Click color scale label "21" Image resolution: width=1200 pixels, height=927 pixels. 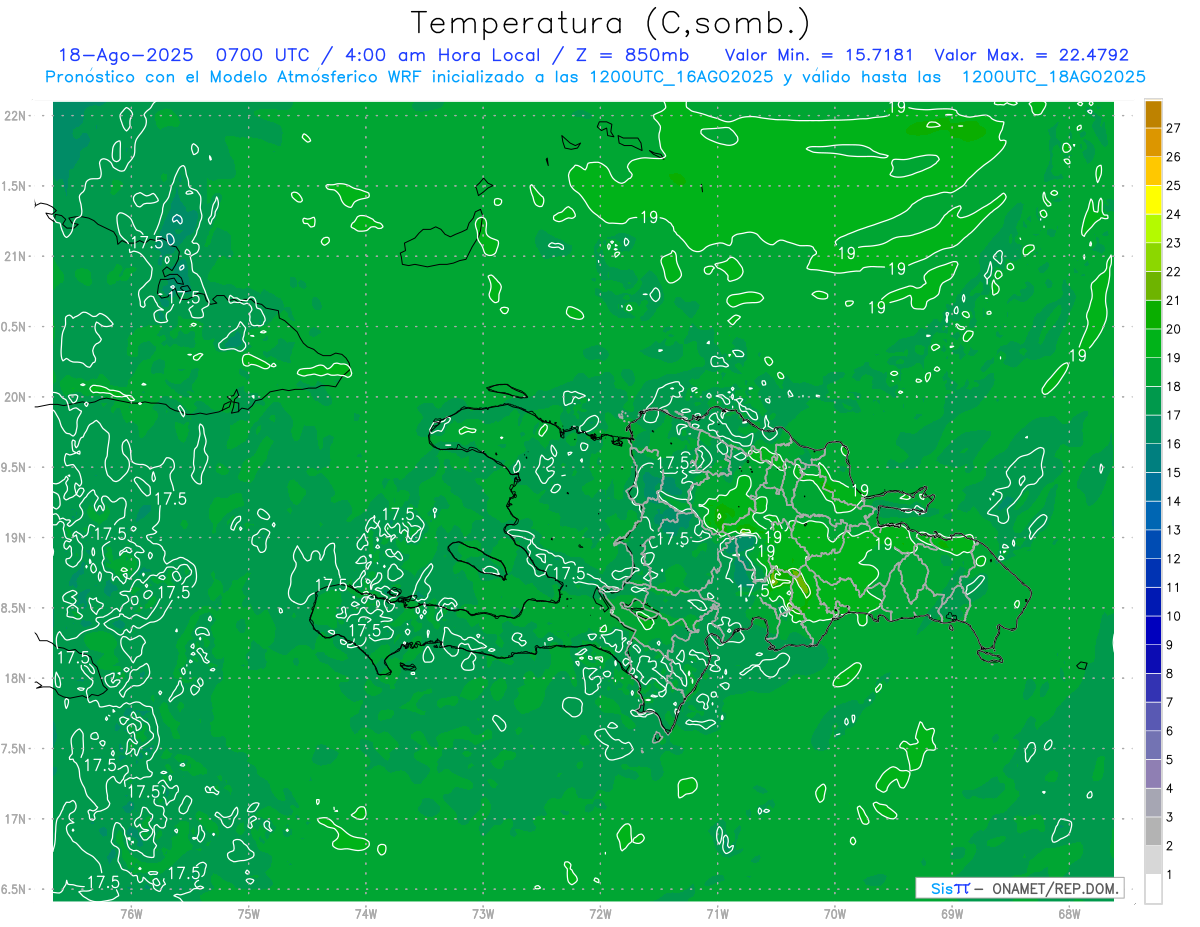1174,300
